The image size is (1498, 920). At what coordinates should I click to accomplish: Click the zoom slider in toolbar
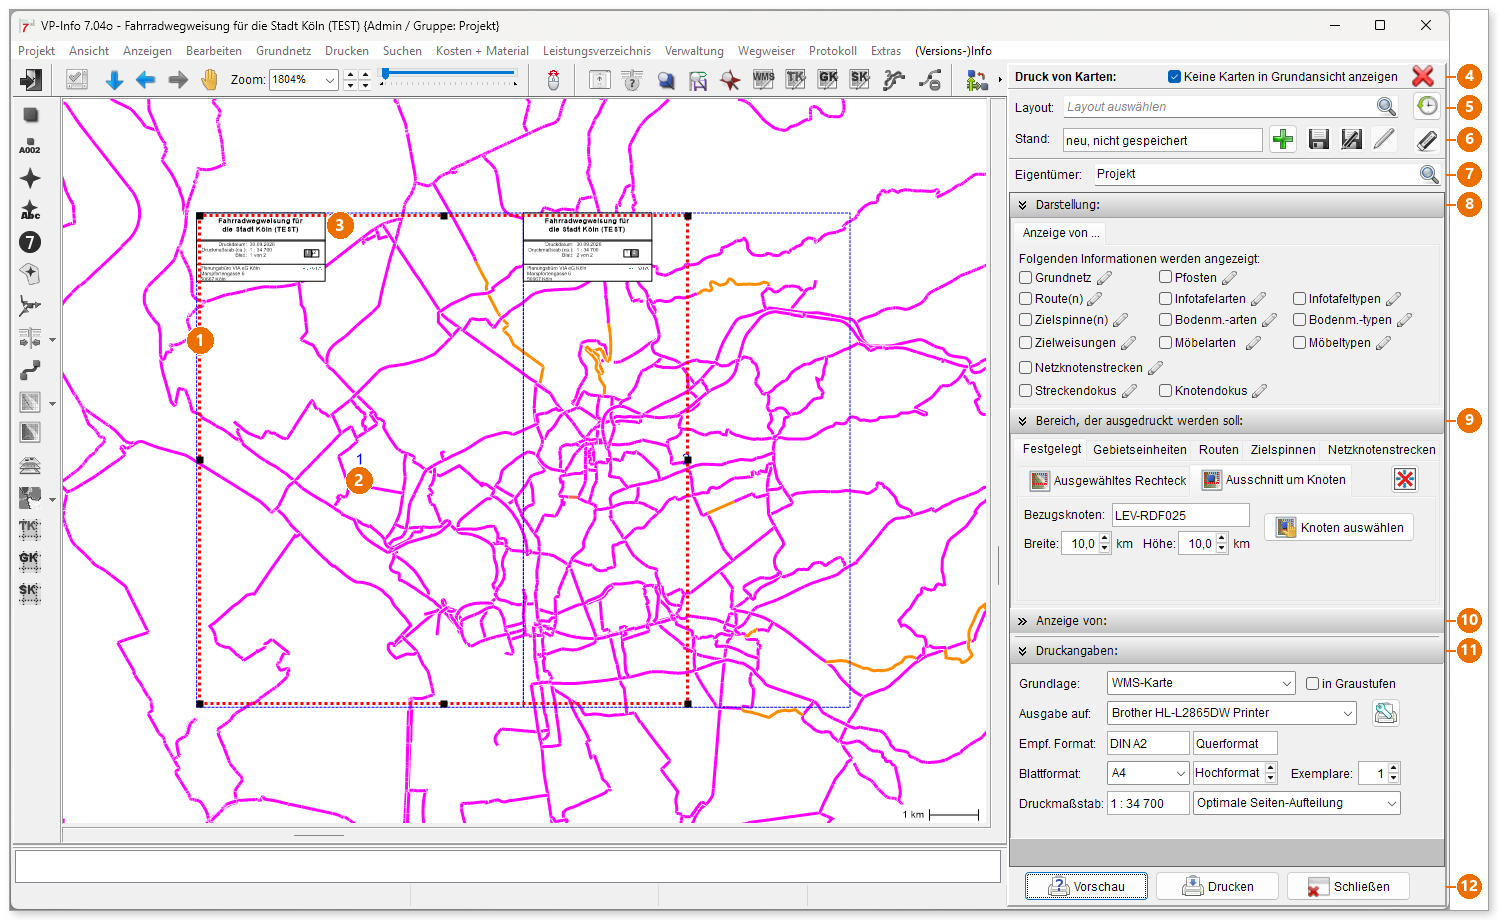pos(449,74)
